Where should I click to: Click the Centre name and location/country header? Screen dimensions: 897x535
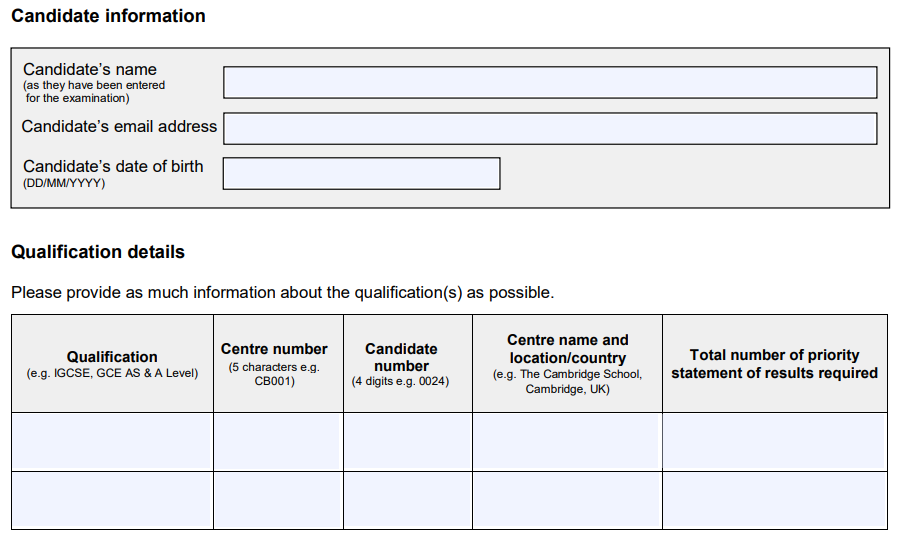[x=567, y=364]
